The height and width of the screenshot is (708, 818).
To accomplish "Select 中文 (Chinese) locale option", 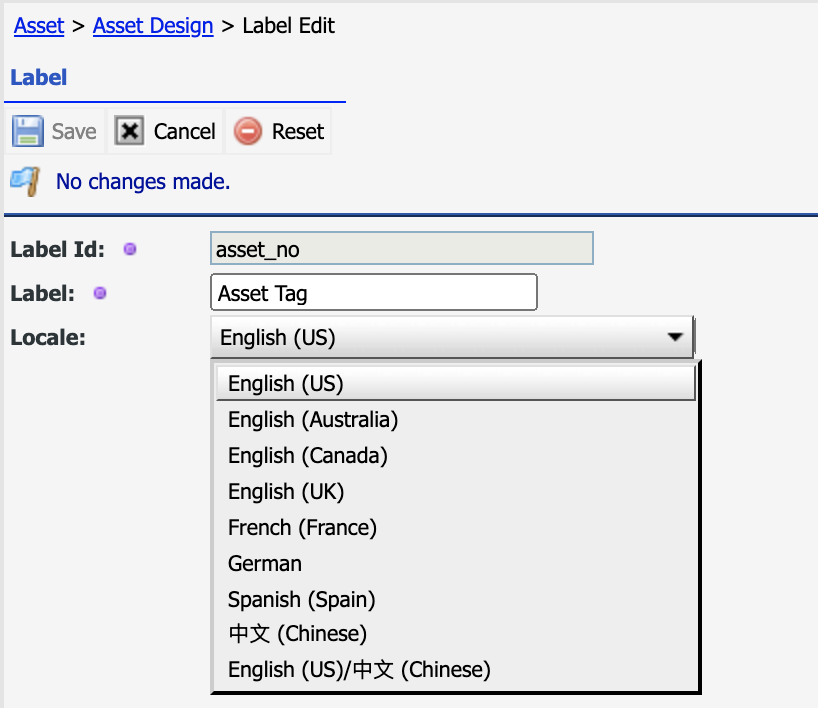I will 455,634.
